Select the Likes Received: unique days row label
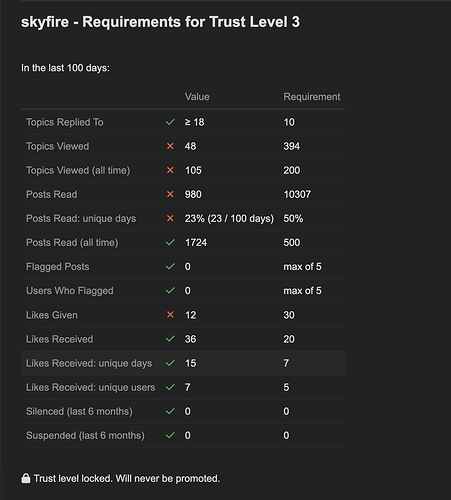Viewport: 451px width, 500px height. 89,363
